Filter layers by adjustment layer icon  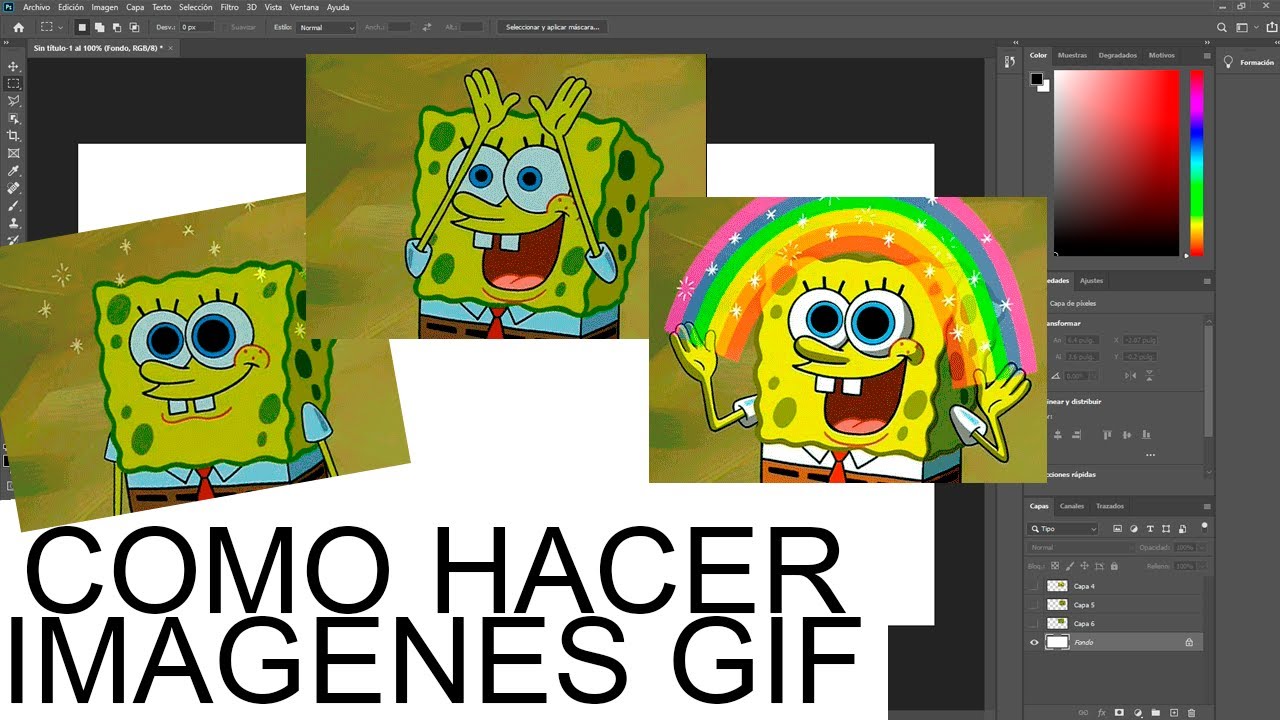click(x=1134, y=529)
